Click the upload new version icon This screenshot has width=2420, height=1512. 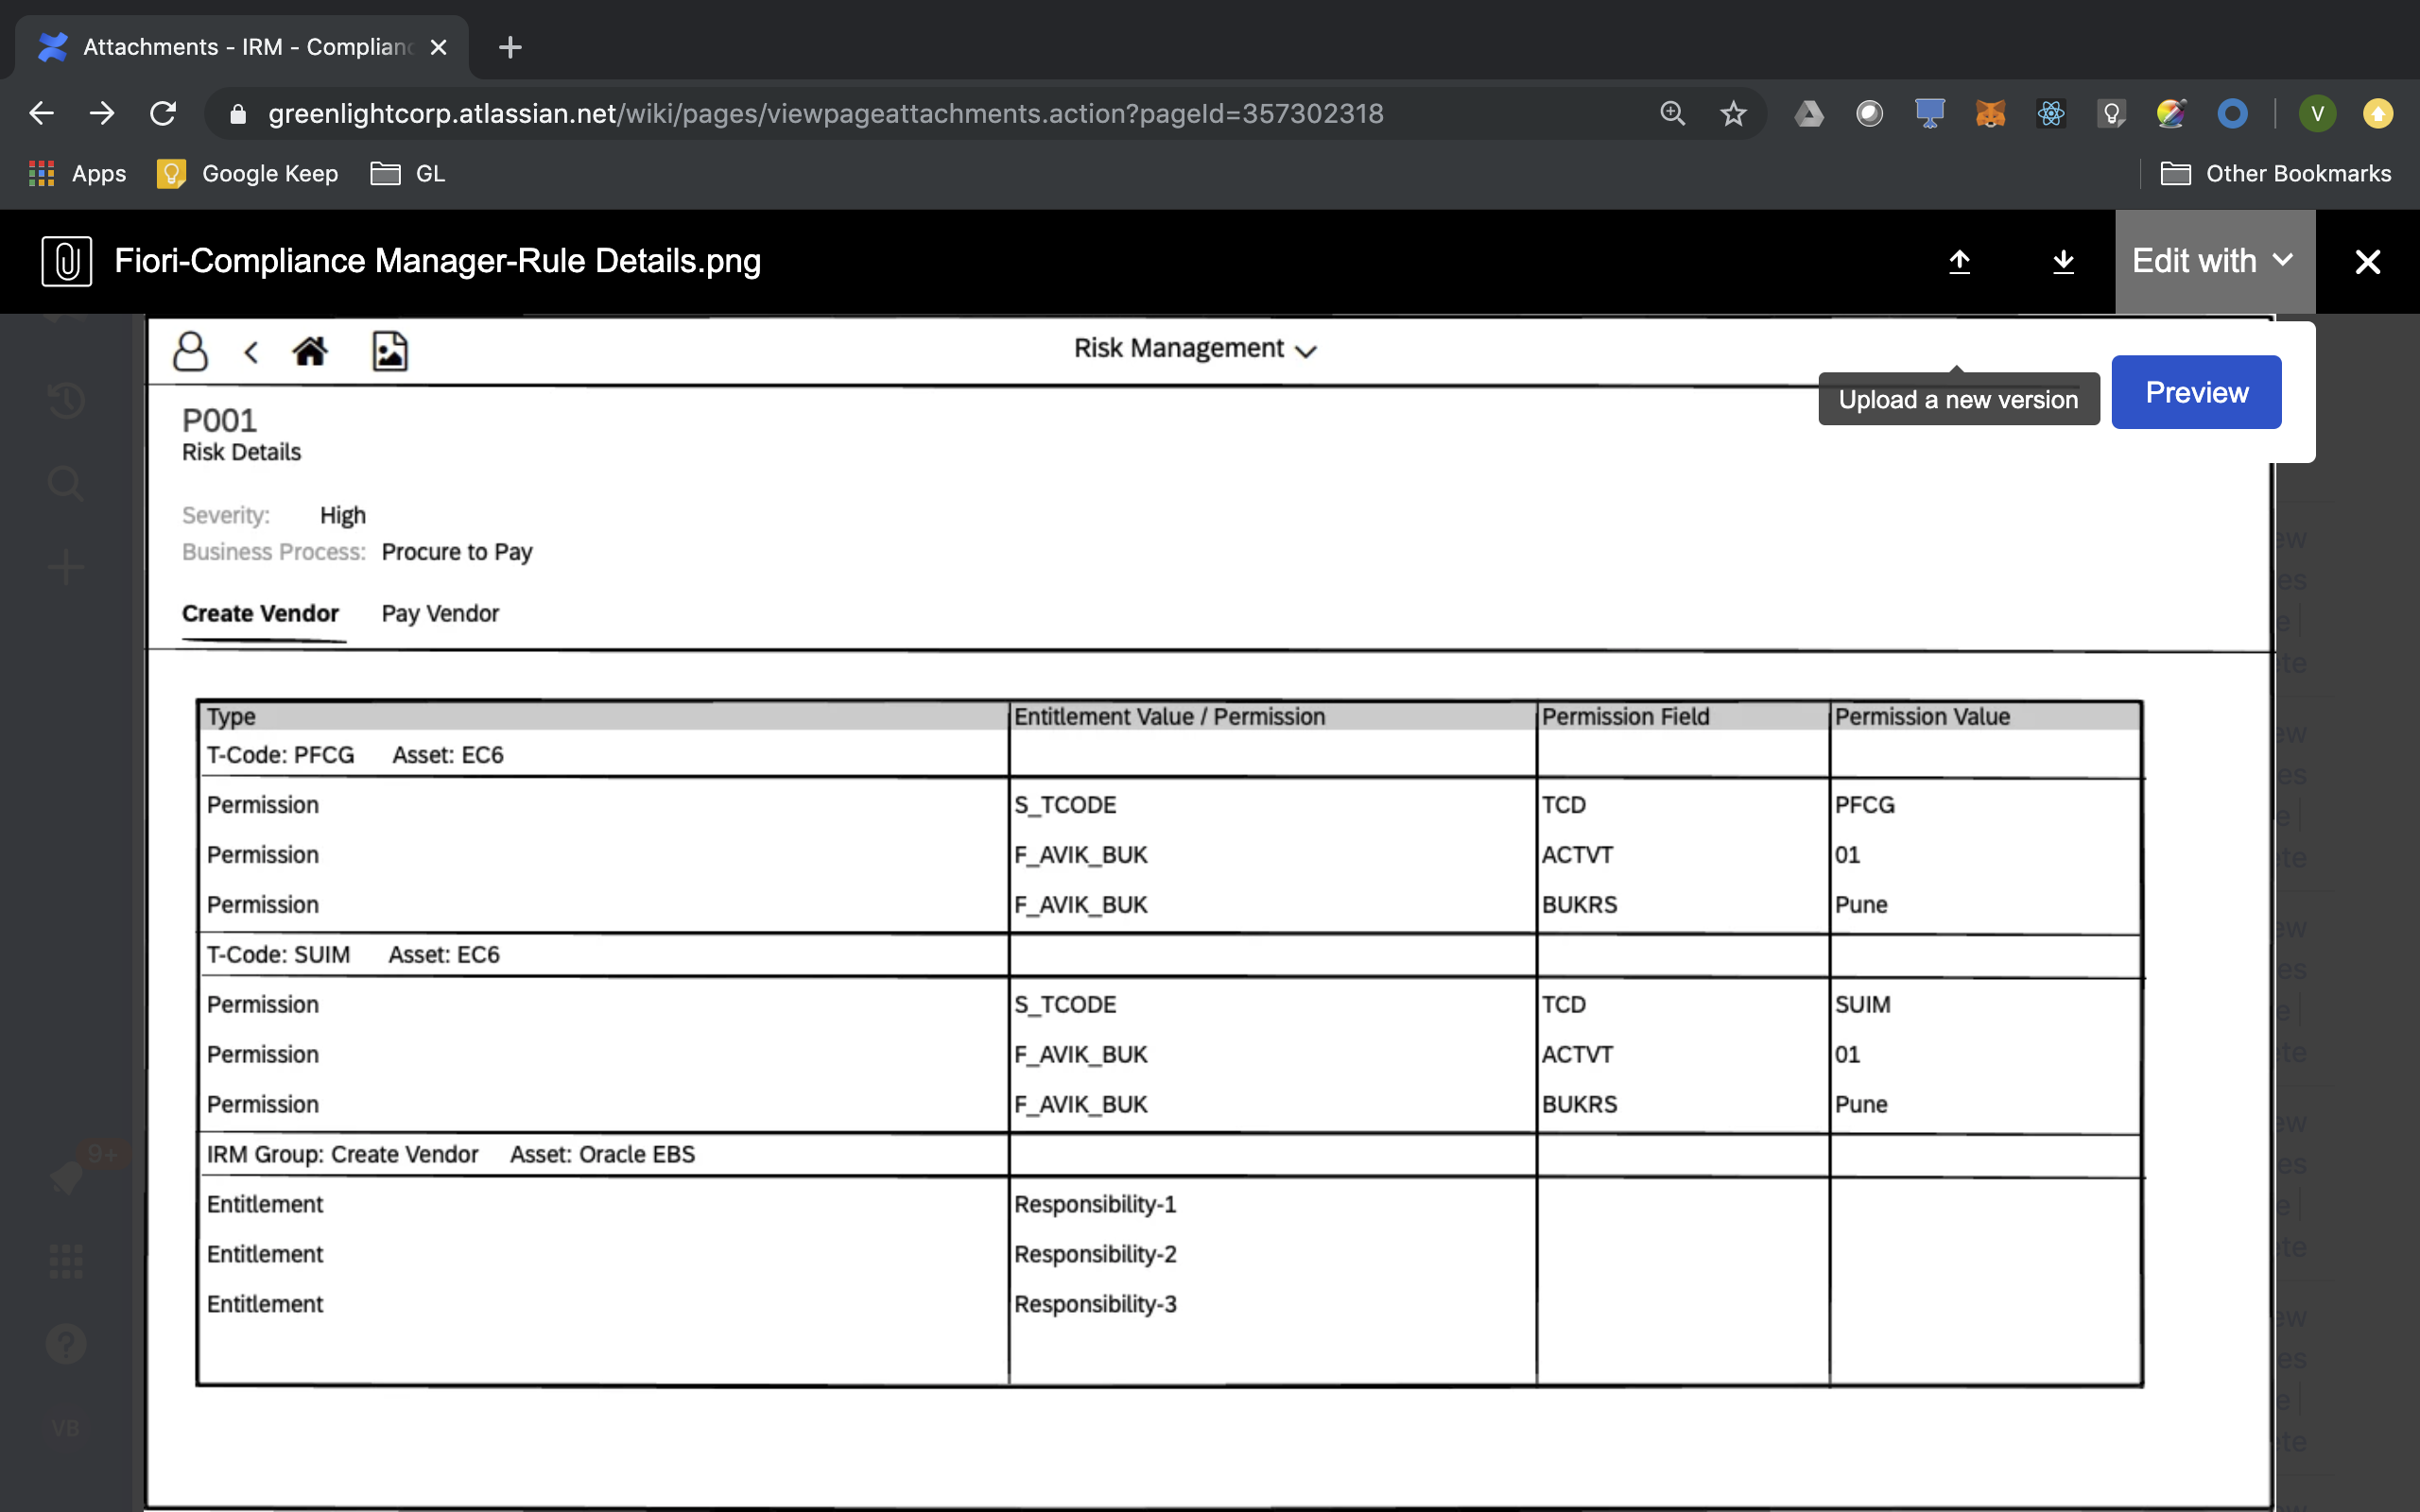[1960, 261]
